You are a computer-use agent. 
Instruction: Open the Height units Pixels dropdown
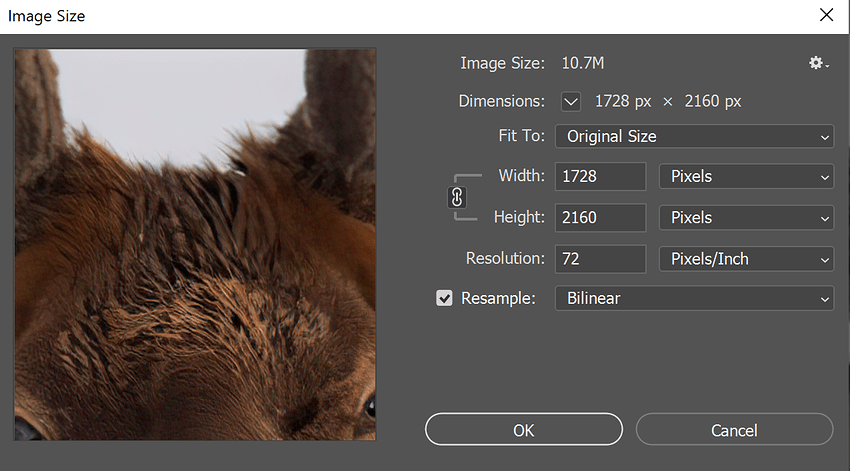[746, 218]
